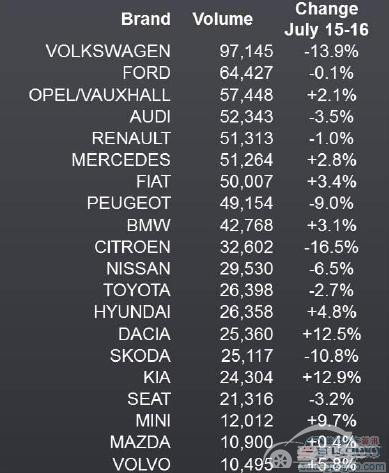
Task: Click KIA volume 24,304
Action: pos(246,377)
